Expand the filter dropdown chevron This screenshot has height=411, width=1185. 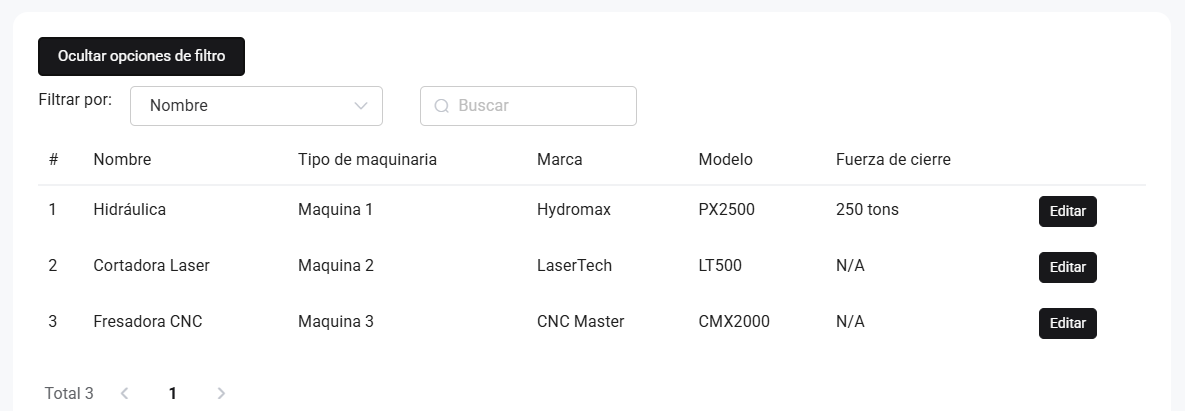tap(362, 106)
